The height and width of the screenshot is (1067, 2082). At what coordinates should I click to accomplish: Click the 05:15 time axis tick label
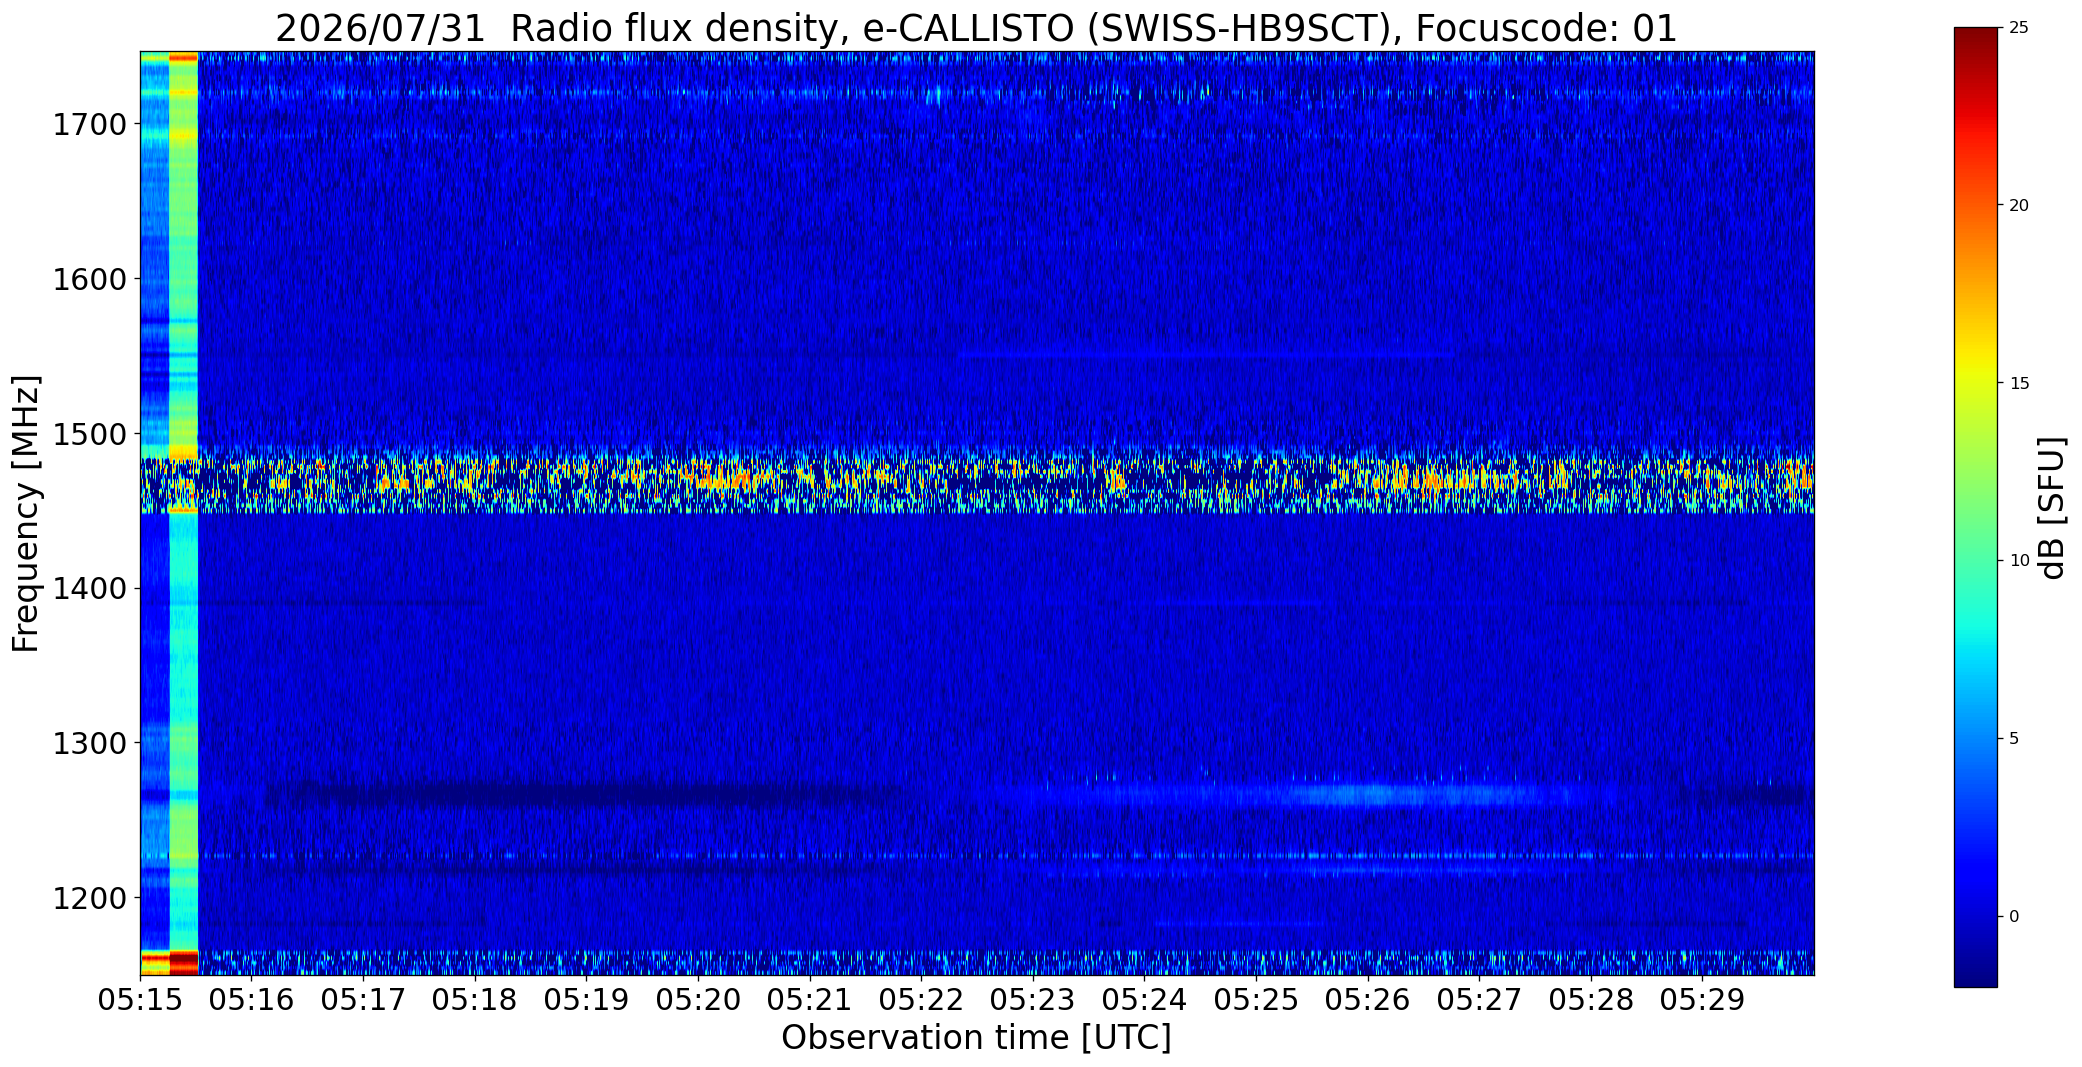point(140,999)
